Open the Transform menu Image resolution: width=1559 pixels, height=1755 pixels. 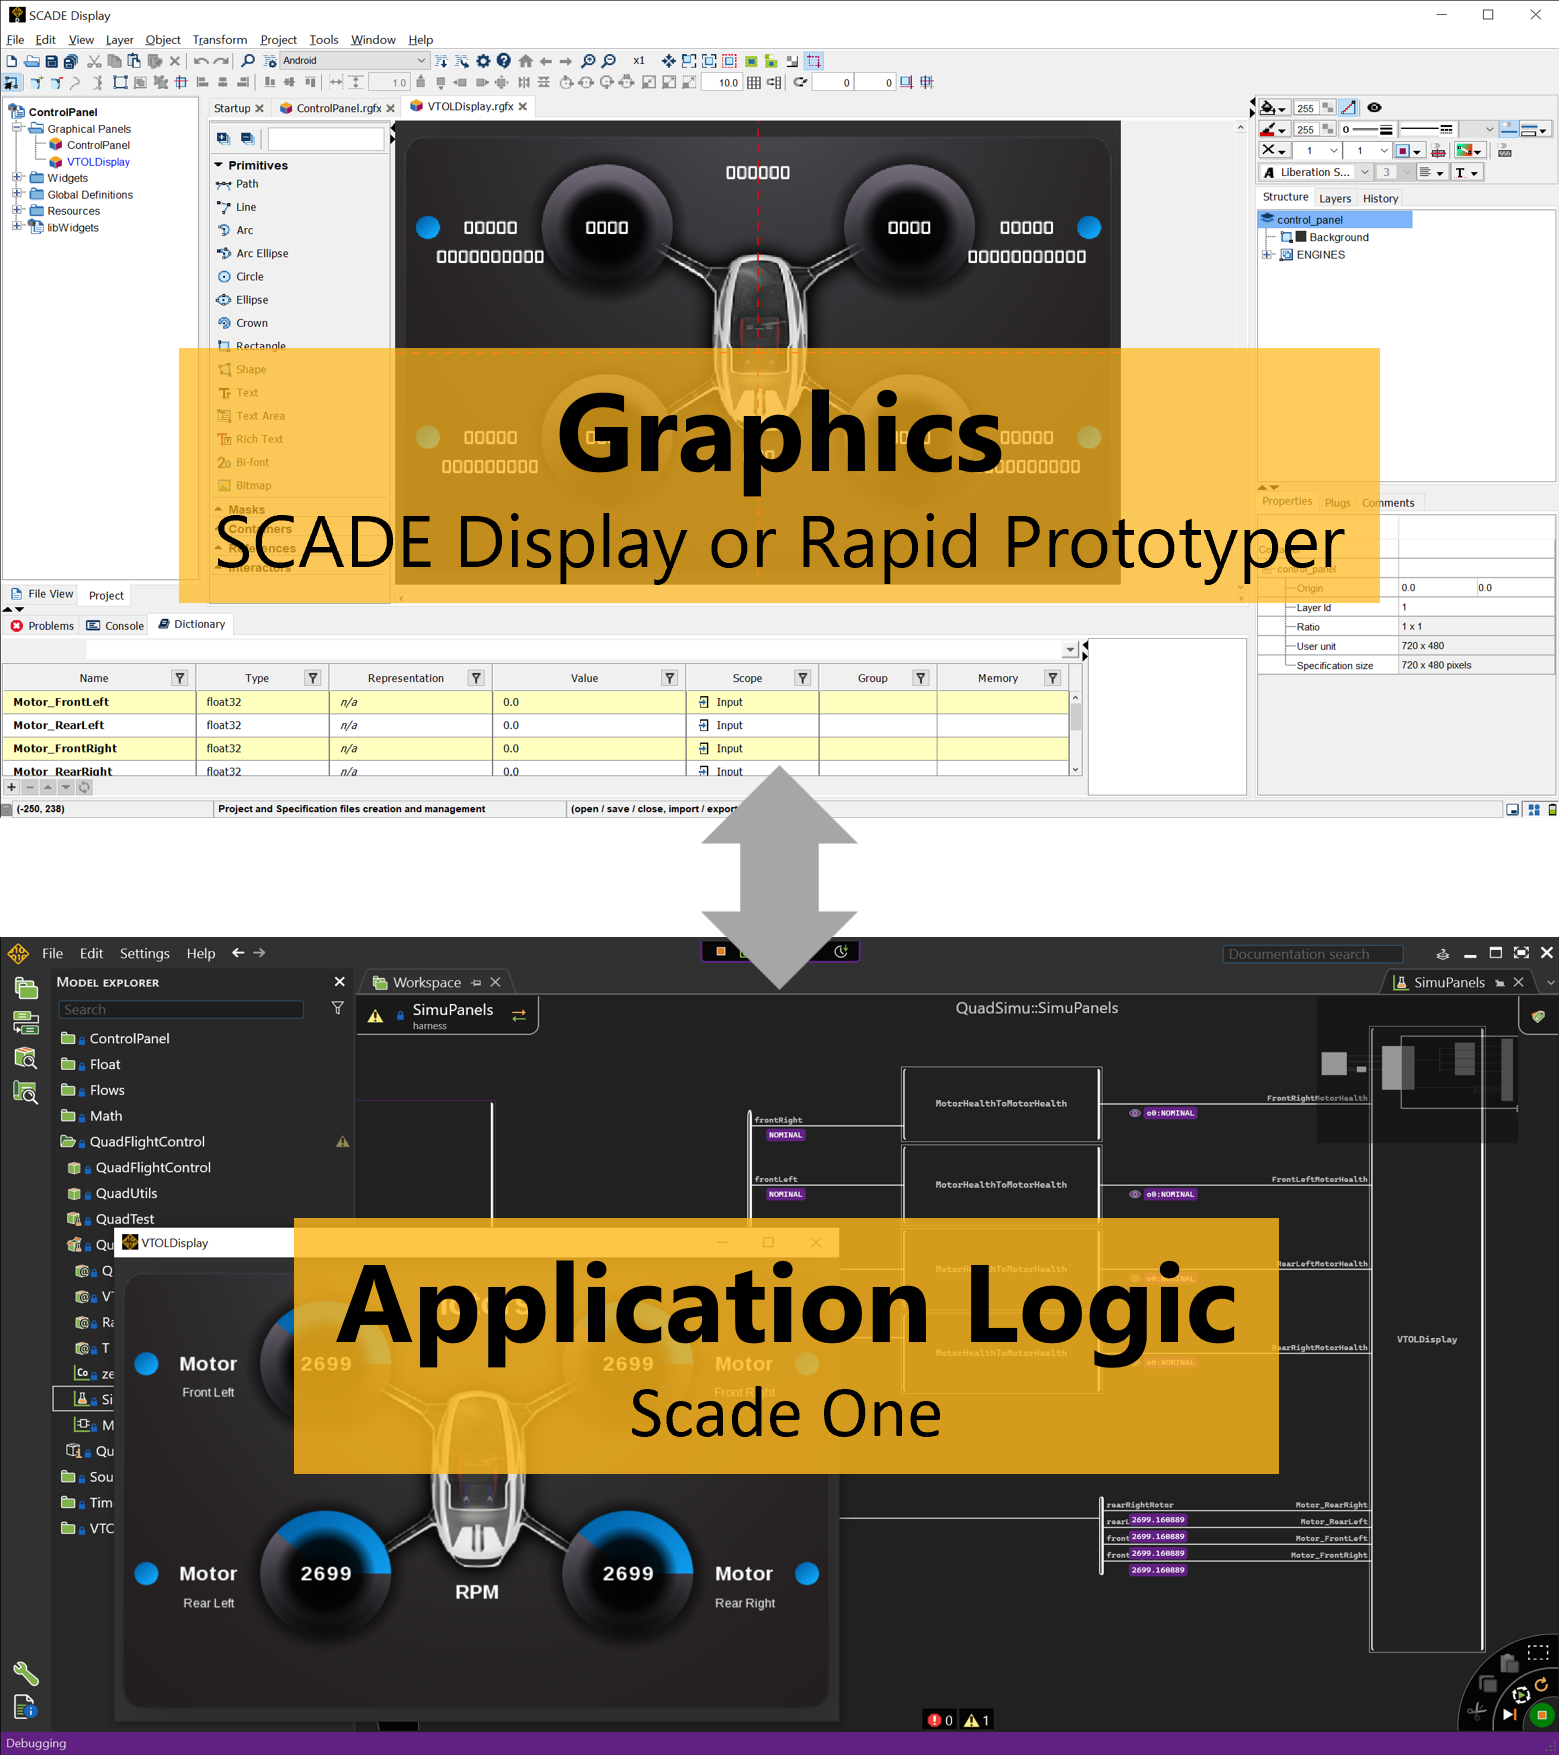click(x=219, y=40)
